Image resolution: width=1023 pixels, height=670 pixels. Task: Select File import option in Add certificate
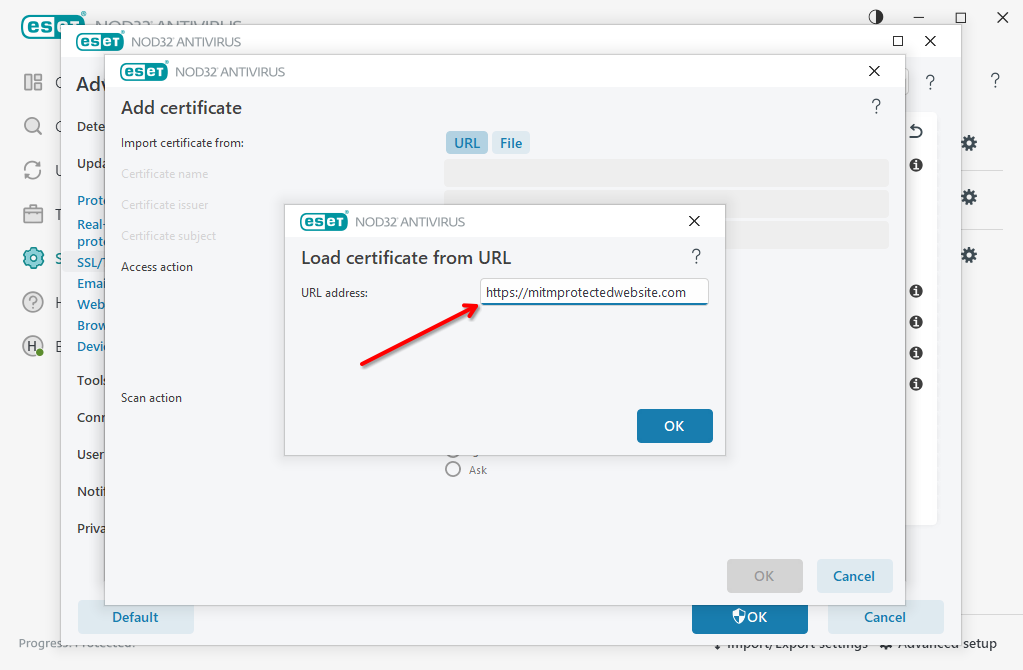pyautogui.click(x=511, y=143)
